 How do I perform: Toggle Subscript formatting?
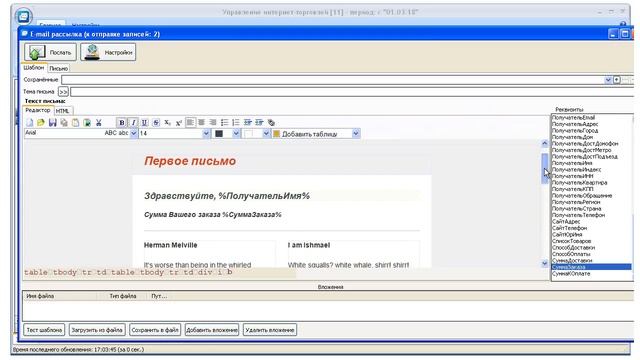pyautogui.click(x=167, y=122)
